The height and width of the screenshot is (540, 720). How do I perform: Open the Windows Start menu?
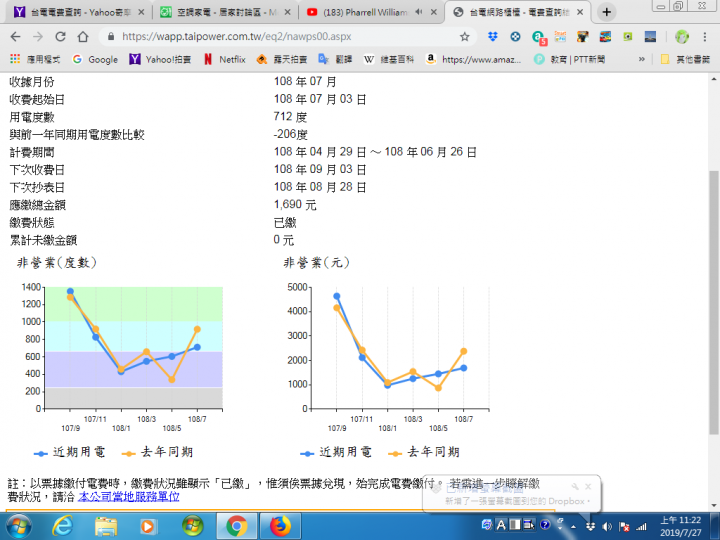point(18,526)
